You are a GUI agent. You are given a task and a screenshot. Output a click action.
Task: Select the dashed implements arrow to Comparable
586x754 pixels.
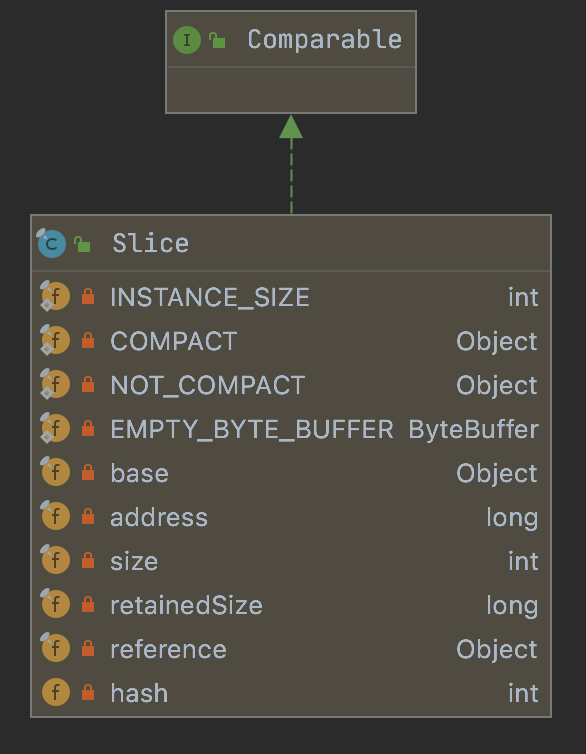291,164
